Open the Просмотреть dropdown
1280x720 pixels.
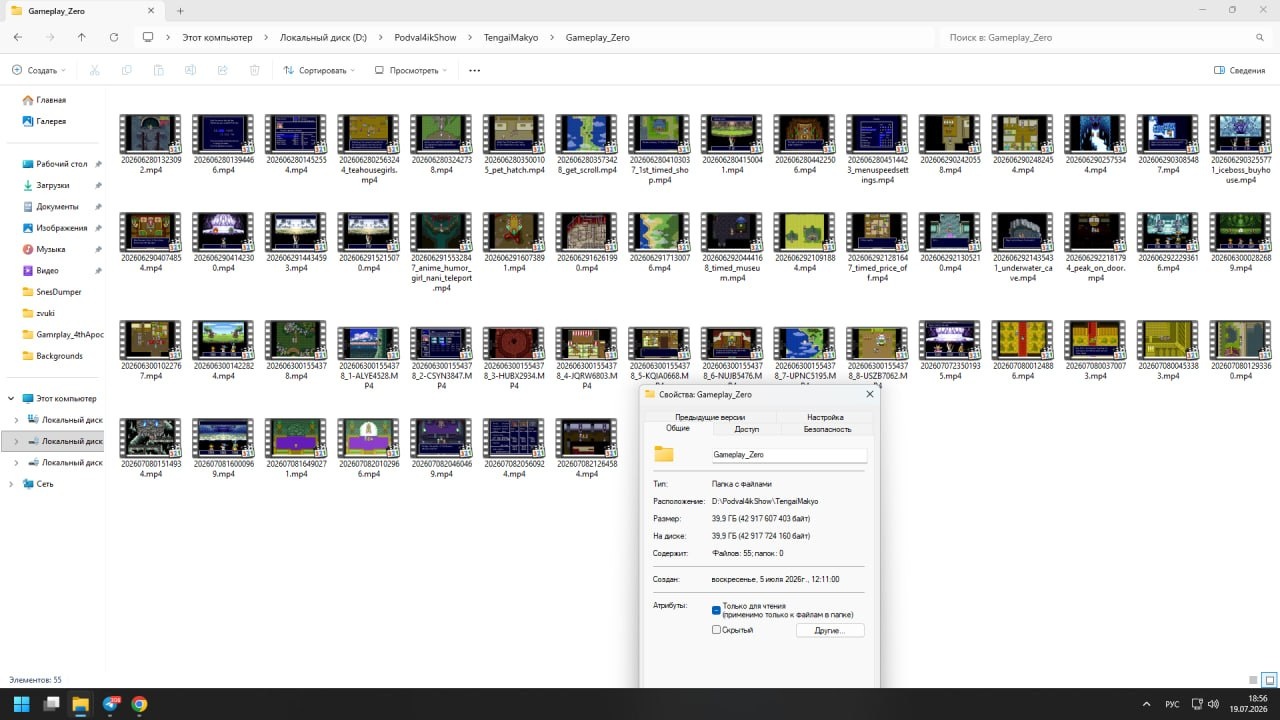[x=410, y=71]
